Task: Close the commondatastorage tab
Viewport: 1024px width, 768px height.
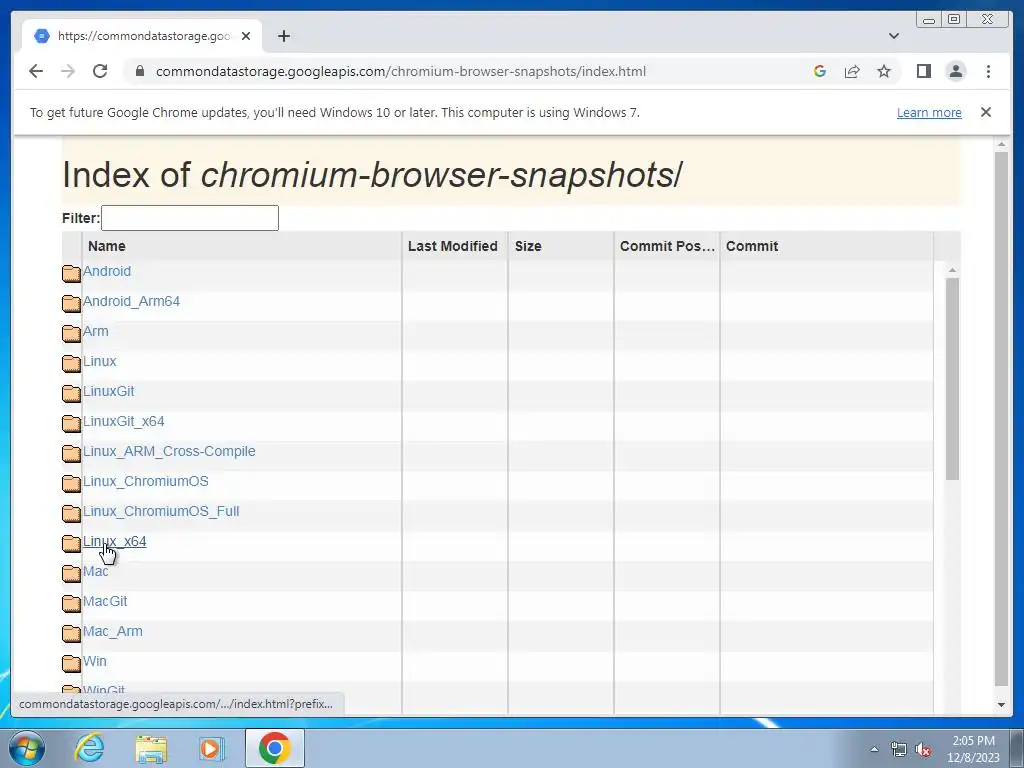Action: [x=246, y=36]
